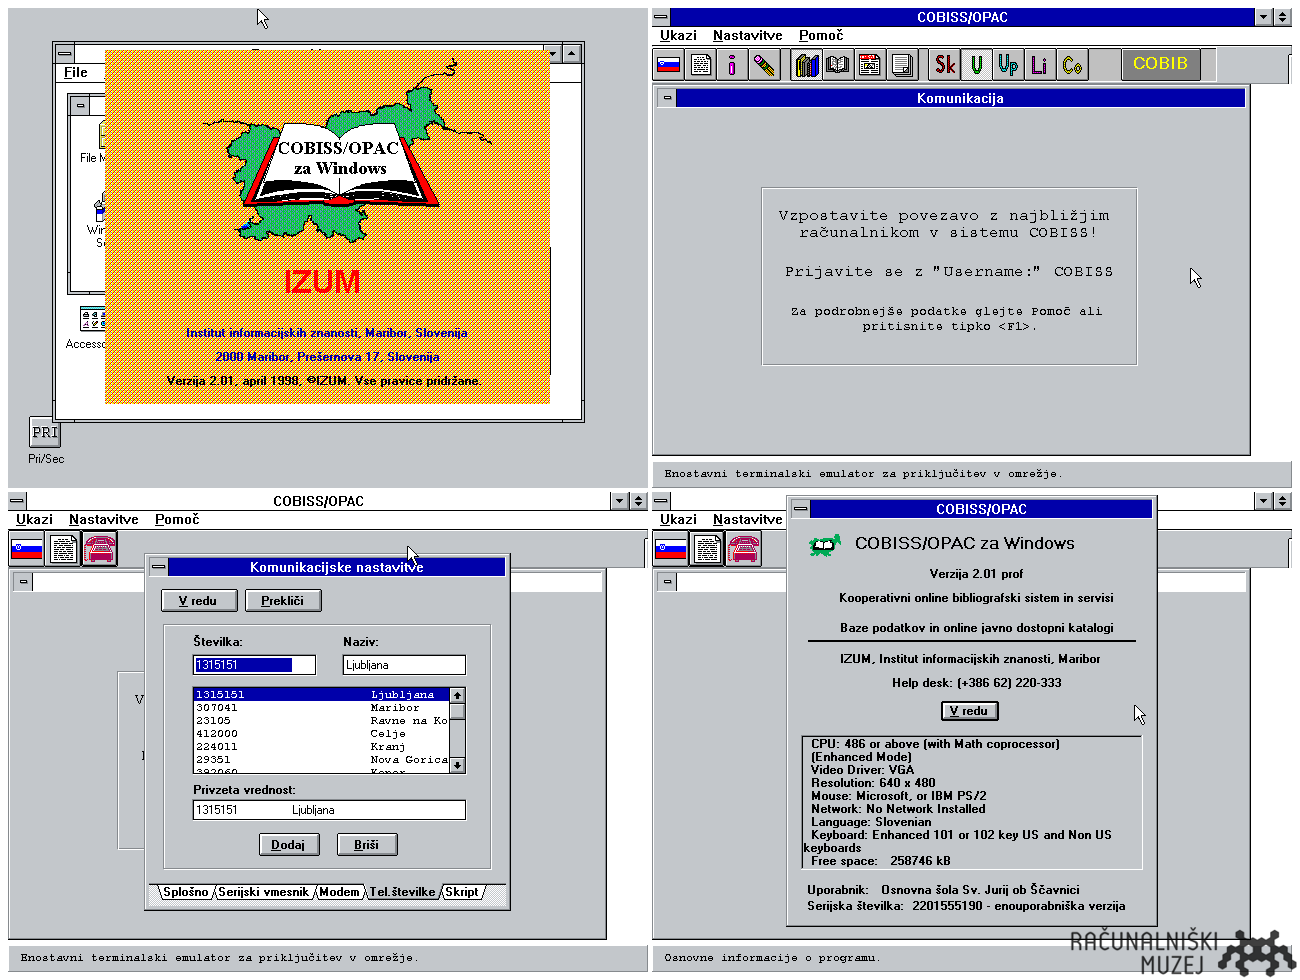The width and height of the screenshot is (1300, 980).
Task: Switch to the Serijski vmesnik tab
Action: 264,892
